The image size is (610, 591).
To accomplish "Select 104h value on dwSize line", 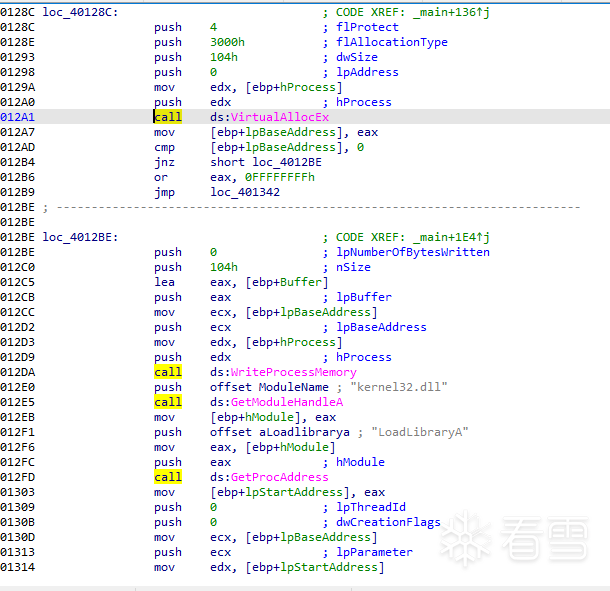I will click(224, 57).
